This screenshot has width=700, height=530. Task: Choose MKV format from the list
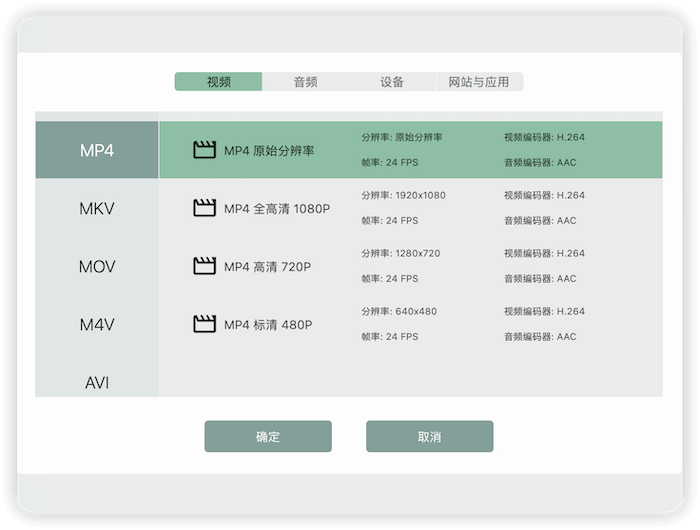(x=97, y=209)
